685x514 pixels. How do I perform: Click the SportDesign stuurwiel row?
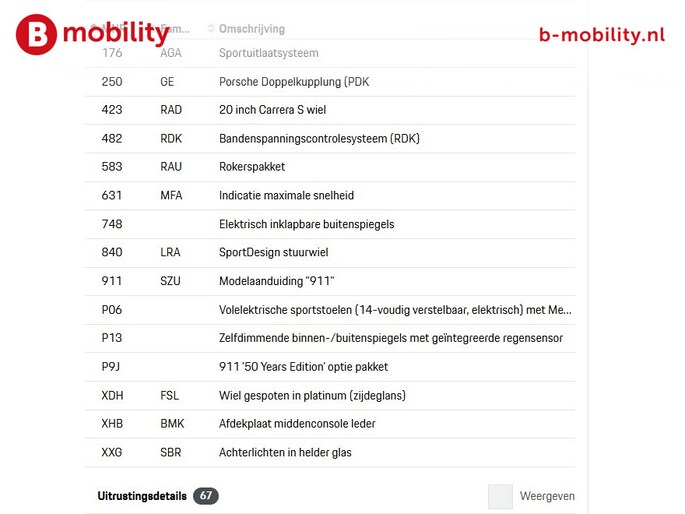point(273,253)
